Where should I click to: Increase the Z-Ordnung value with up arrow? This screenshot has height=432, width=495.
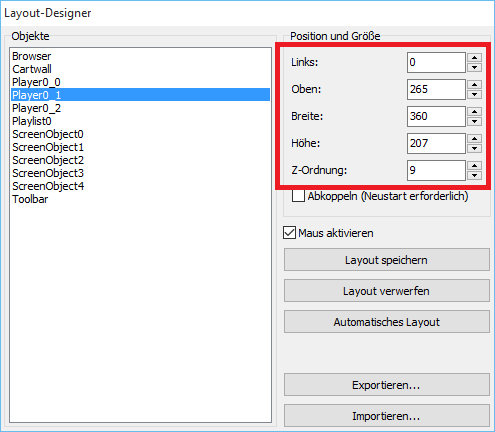point(474,166)
